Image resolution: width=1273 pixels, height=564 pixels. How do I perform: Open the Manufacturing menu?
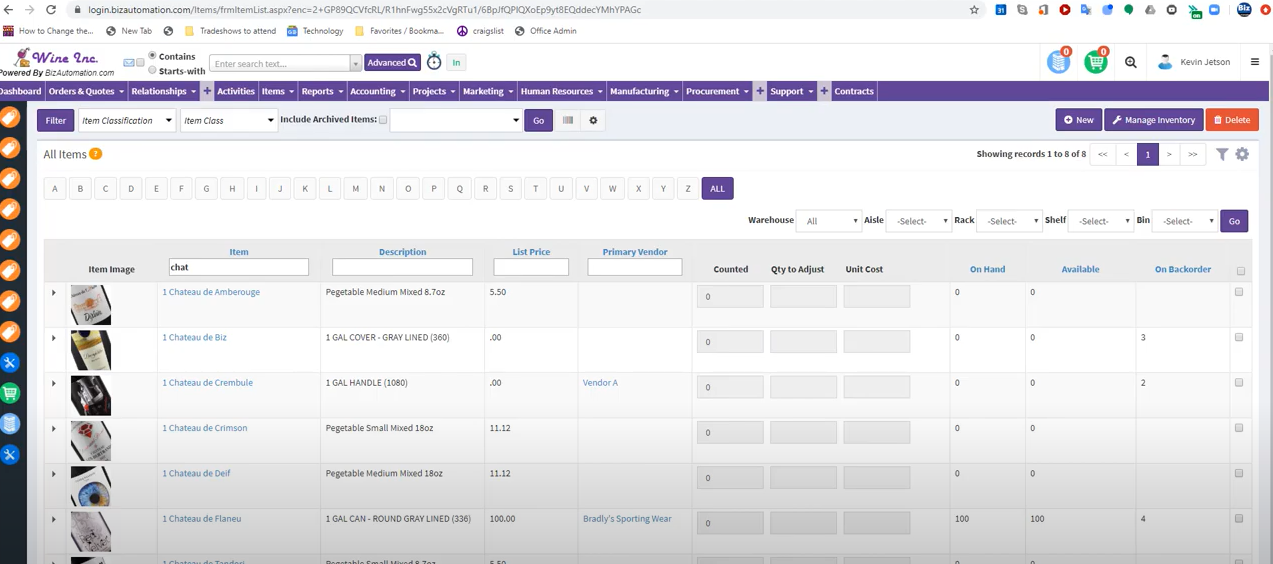[645, 91]
